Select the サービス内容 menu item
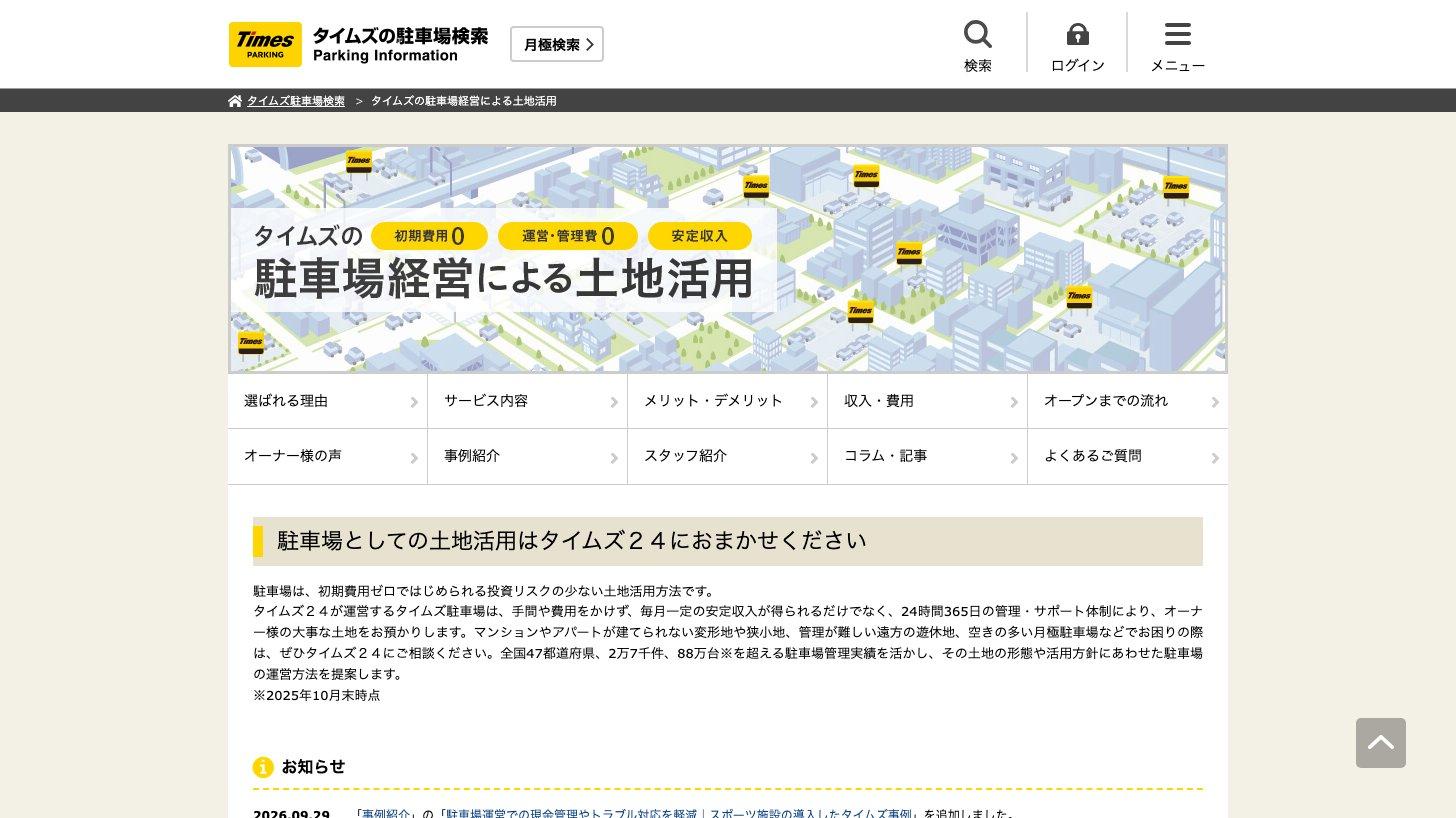The width and height of the screenshot is (1456, 818). 527,401
